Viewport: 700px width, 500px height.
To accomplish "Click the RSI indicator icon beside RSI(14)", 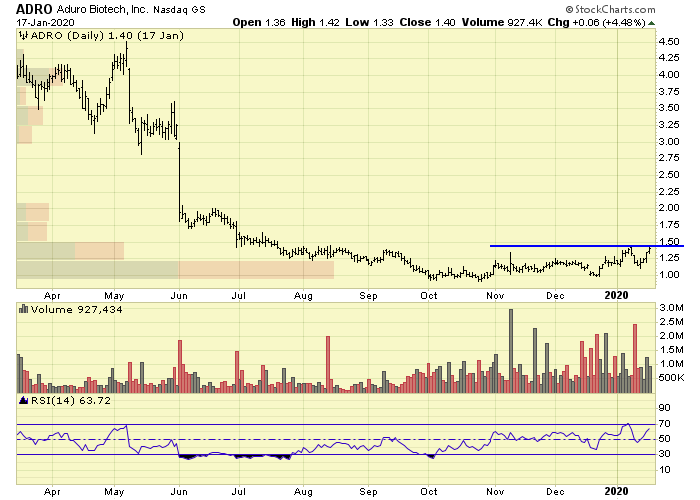I will (24, 400).
